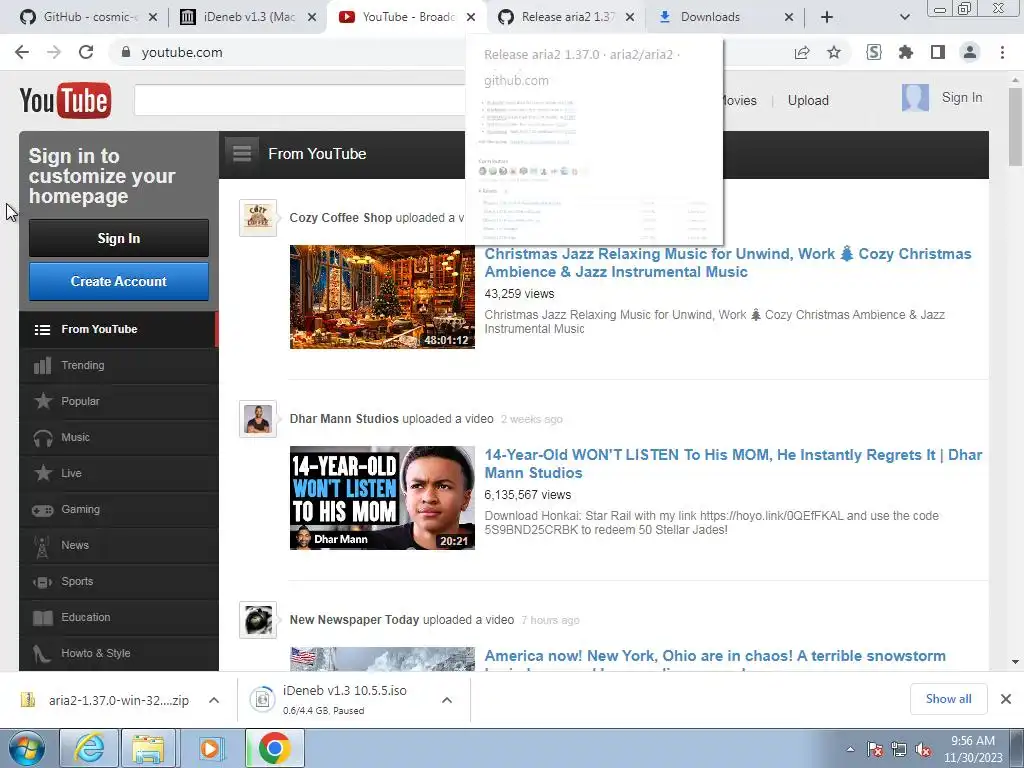Screen dimensions: 1024x768
Task: Bookmark this page with the star icon
Action: click(x=834, y=52)
